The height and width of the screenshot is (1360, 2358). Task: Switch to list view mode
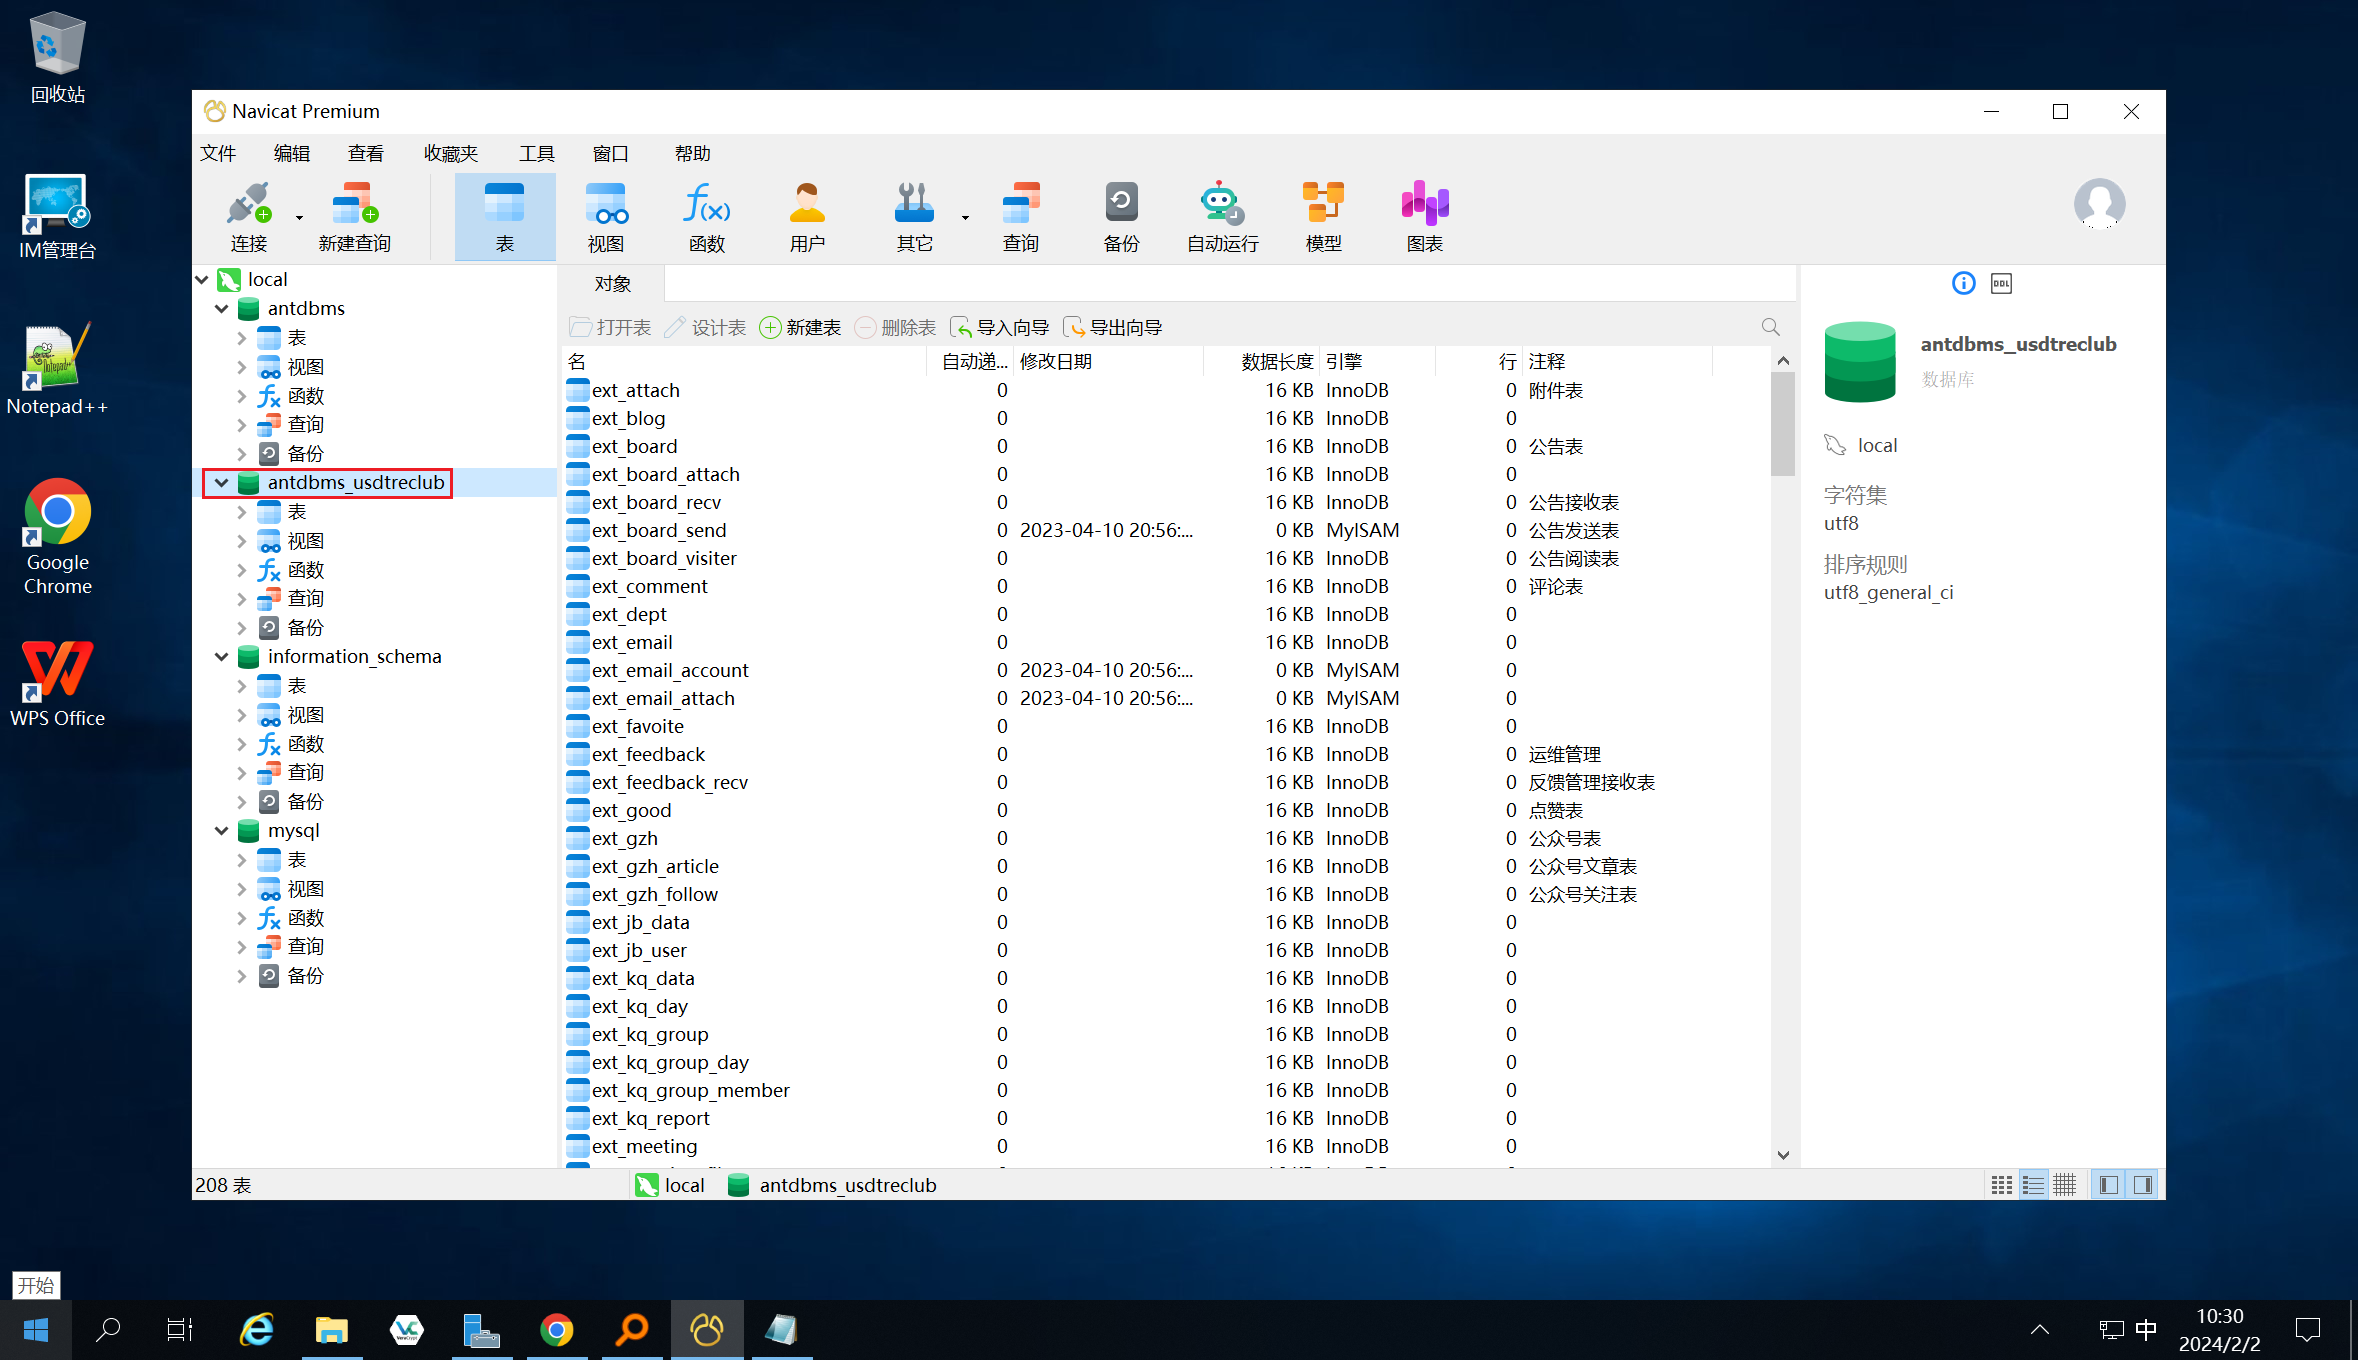click(x=2033, y=1185)
